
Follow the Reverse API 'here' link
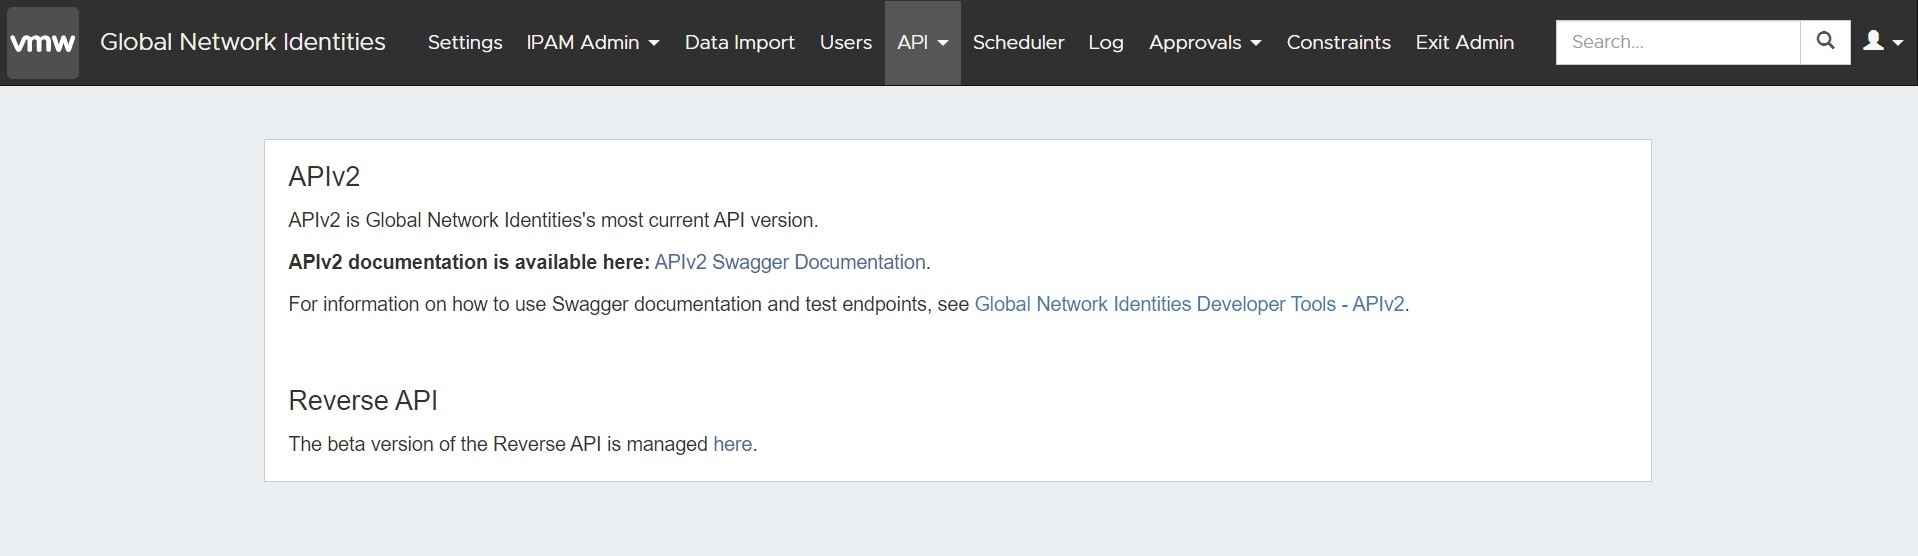[x=733, y=444]
